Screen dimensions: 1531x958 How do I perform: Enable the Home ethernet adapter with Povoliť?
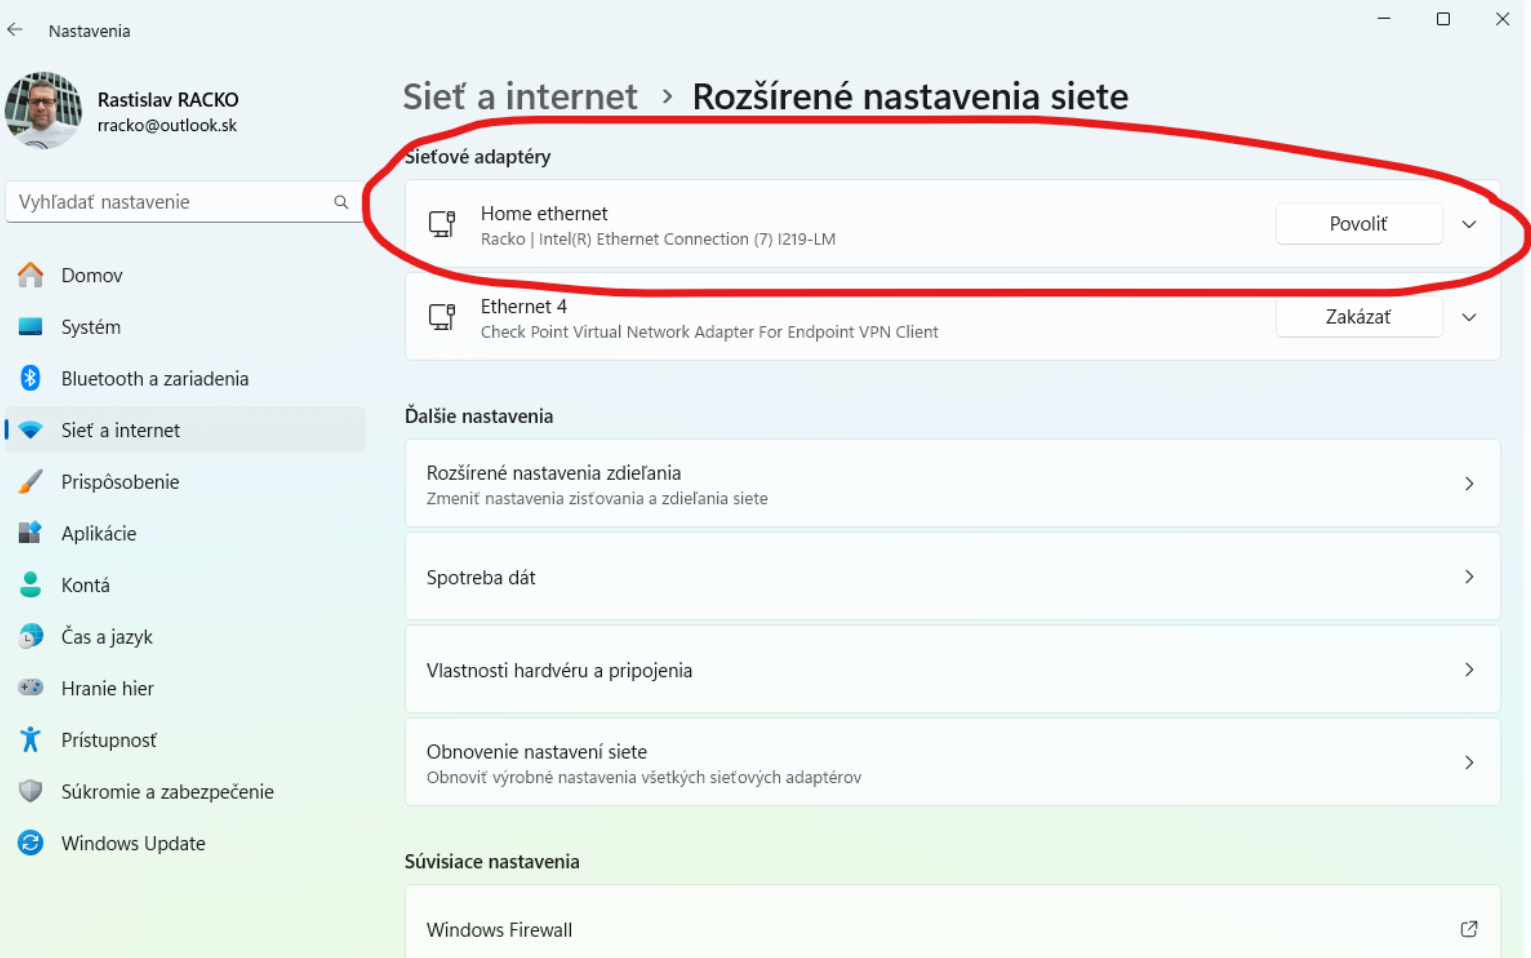pos(1357,224)
